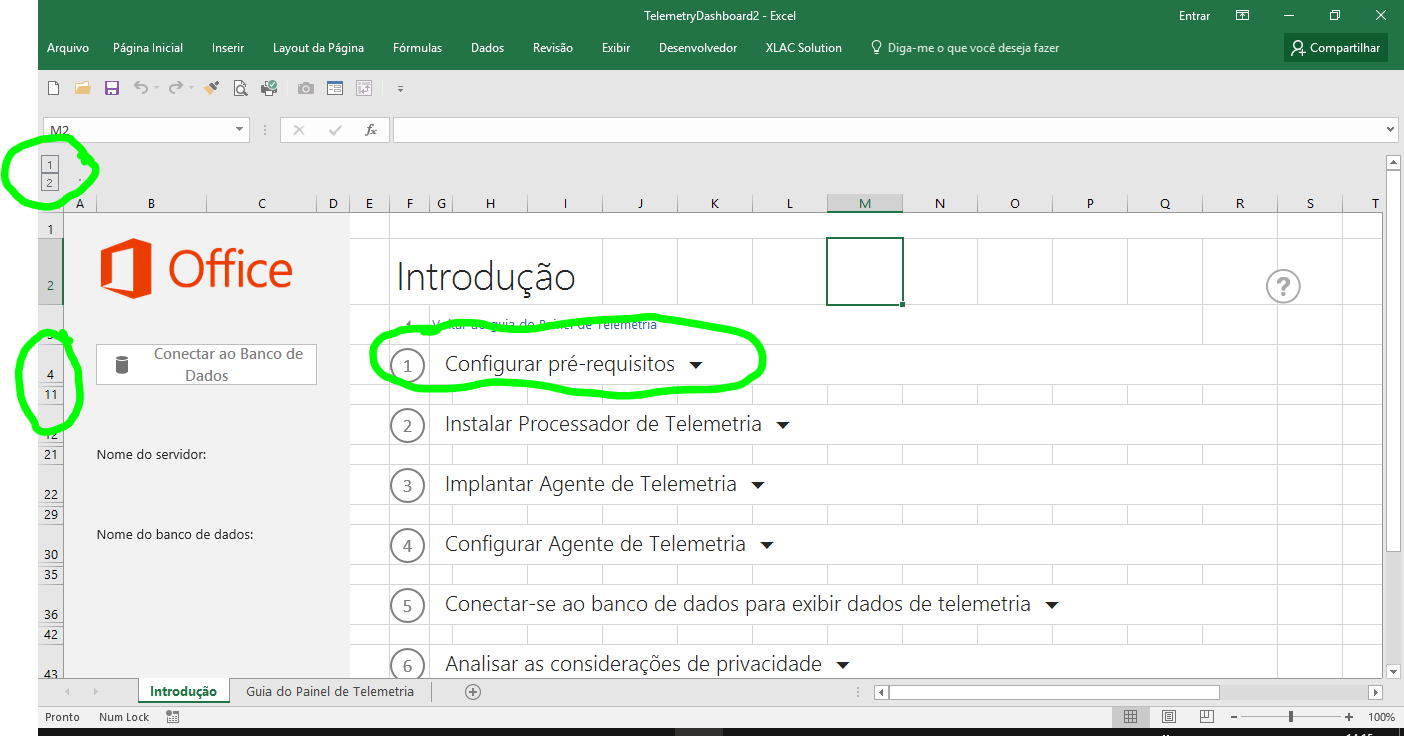Click Conectar ao Banco de Dados button
1404x736 pixels.
click(x=206, y=365)
